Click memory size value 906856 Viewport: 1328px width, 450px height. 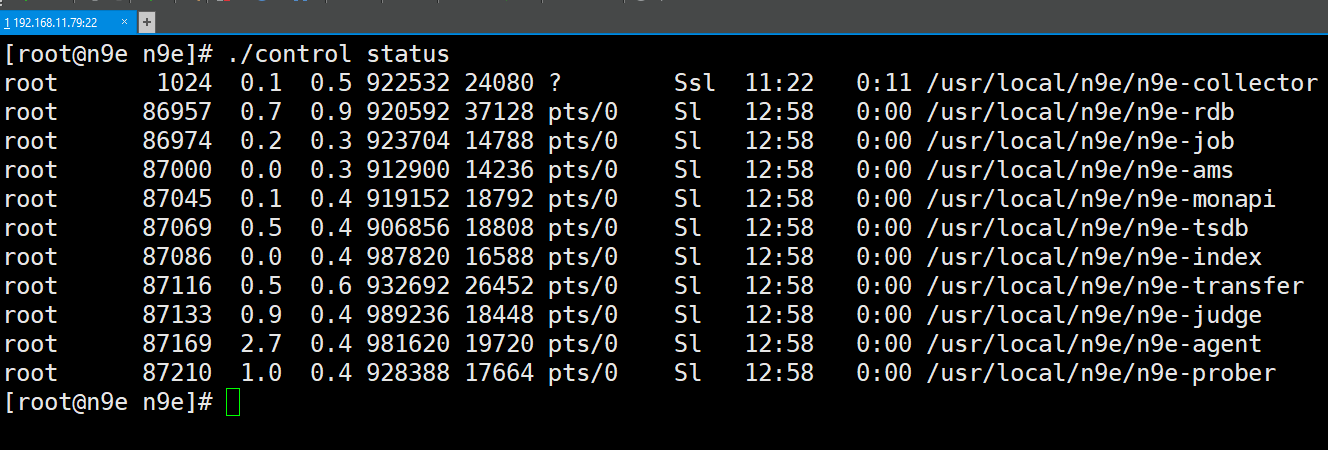[x=408, y=228]
